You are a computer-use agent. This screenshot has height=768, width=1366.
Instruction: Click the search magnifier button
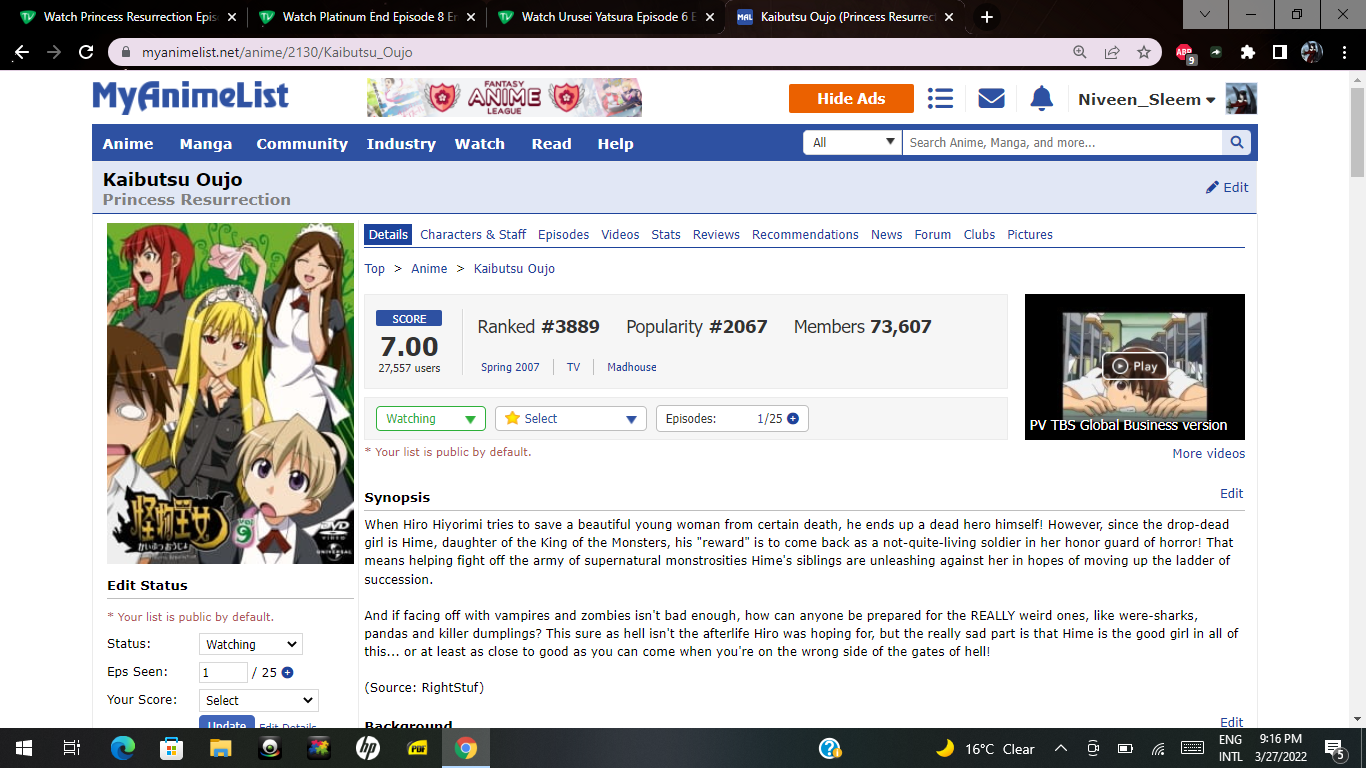(x=1237, y=143)
